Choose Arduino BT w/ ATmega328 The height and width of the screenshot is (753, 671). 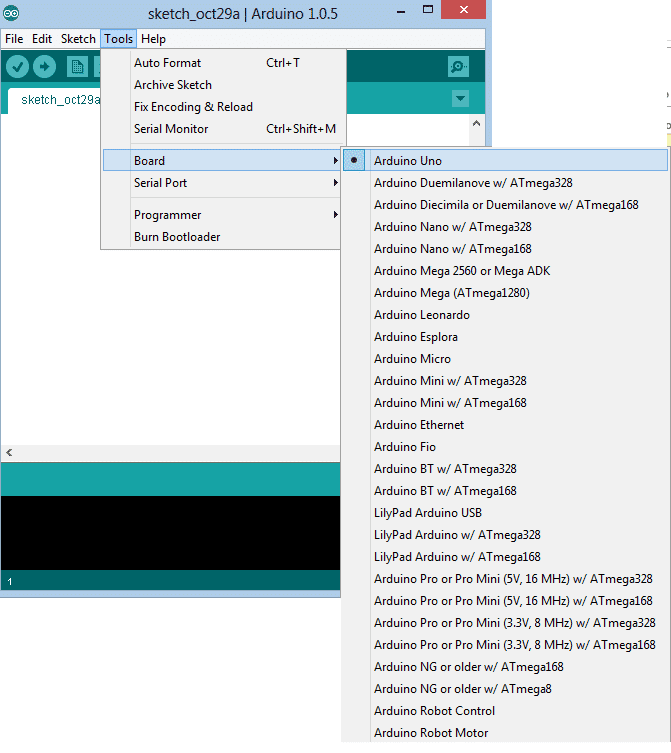pyautogui.click(x=504, y=469)
